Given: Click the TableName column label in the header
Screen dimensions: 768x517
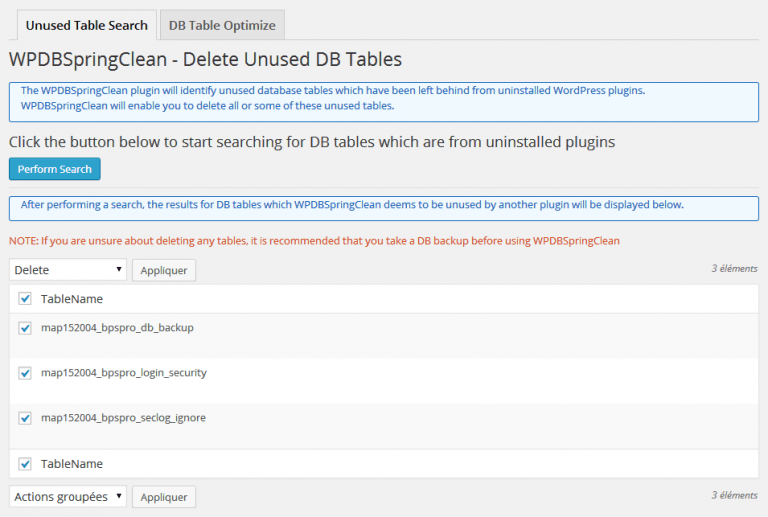Looking at the screenshot, I should click(71, 299).
